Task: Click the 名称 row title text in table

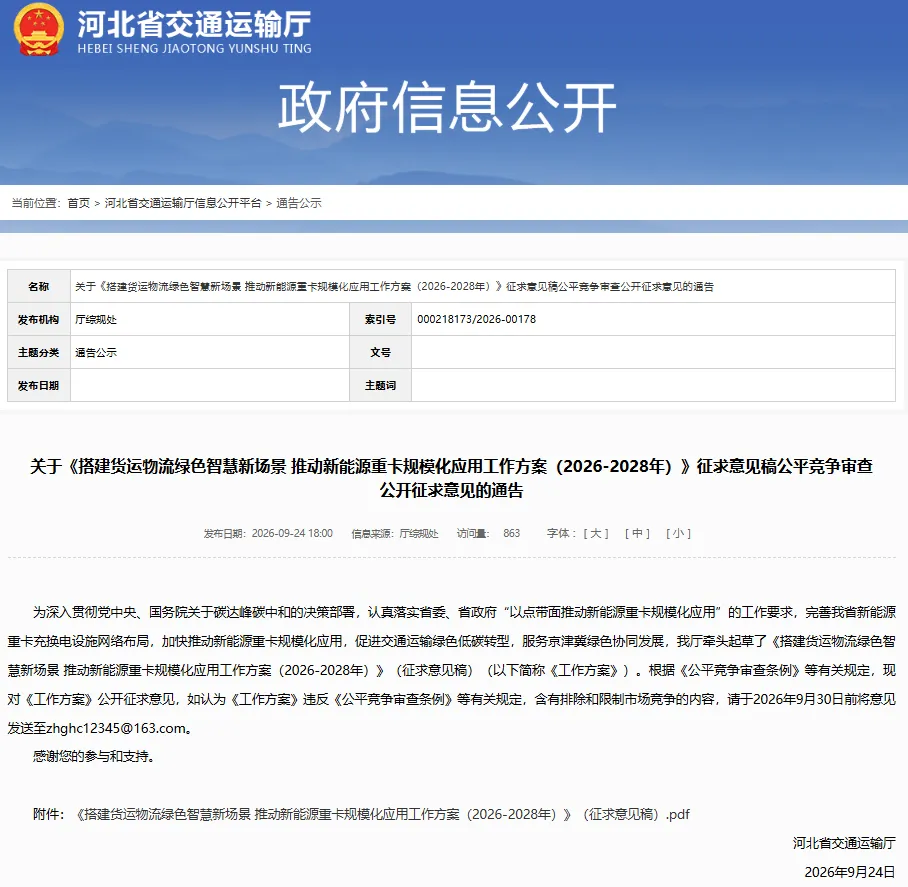Action: (x=394, y=287)
